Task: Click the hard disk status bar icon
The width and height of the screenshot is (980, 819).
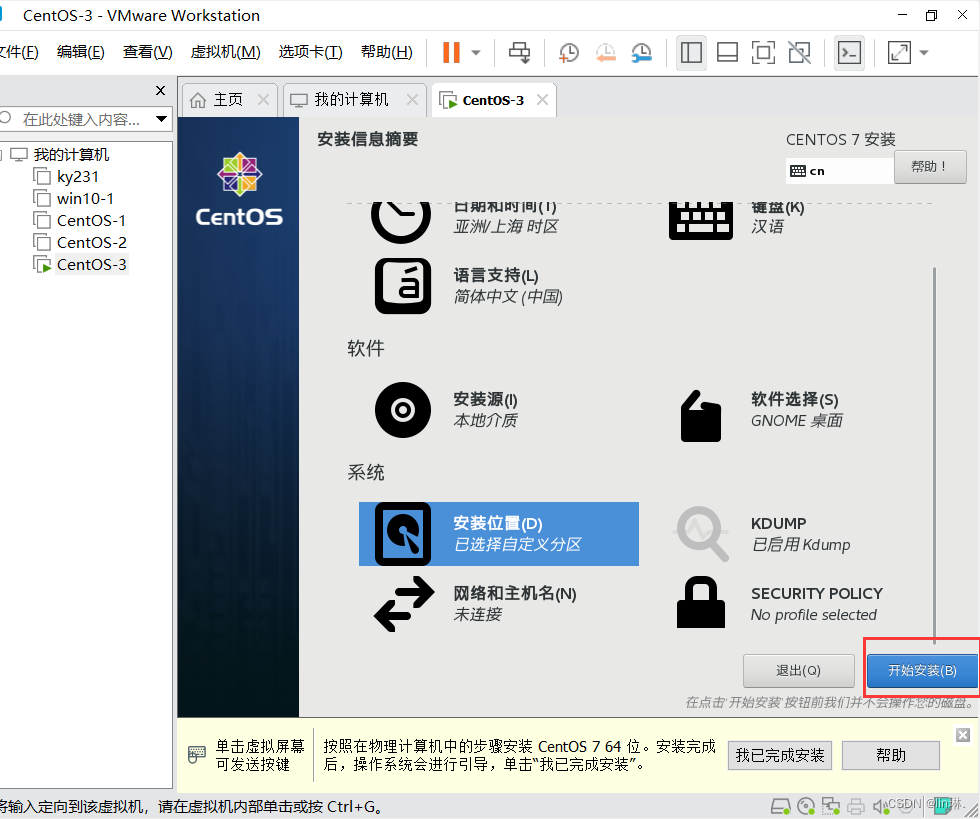Action: (x=780, y=806)
